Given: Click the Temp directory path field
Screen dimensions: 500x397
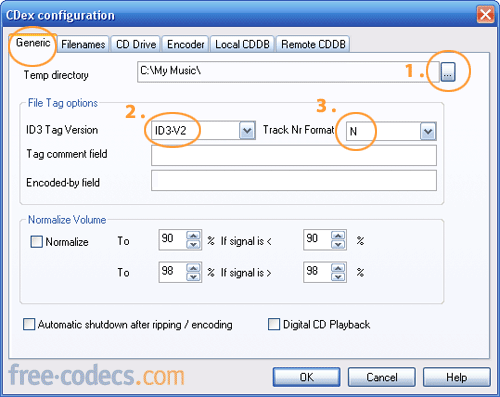Looking at the screenshot, I should coord(288,72).
